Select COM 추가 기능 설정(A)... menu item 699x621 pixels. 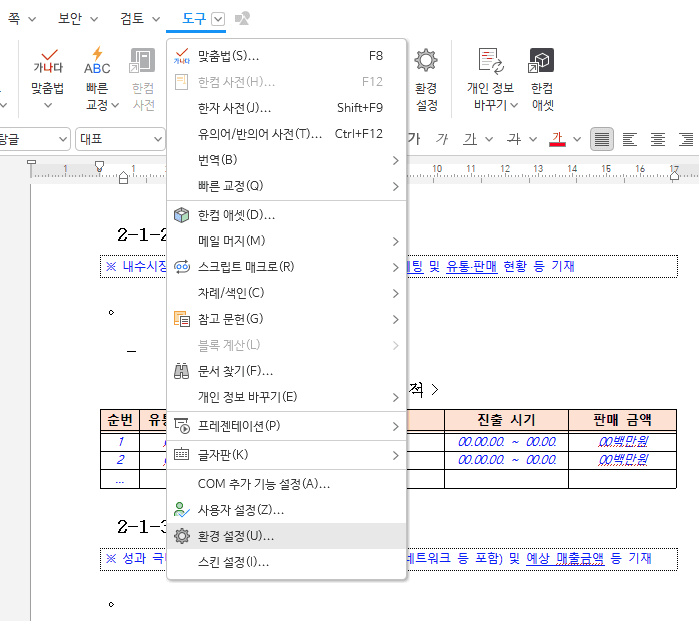286,484
